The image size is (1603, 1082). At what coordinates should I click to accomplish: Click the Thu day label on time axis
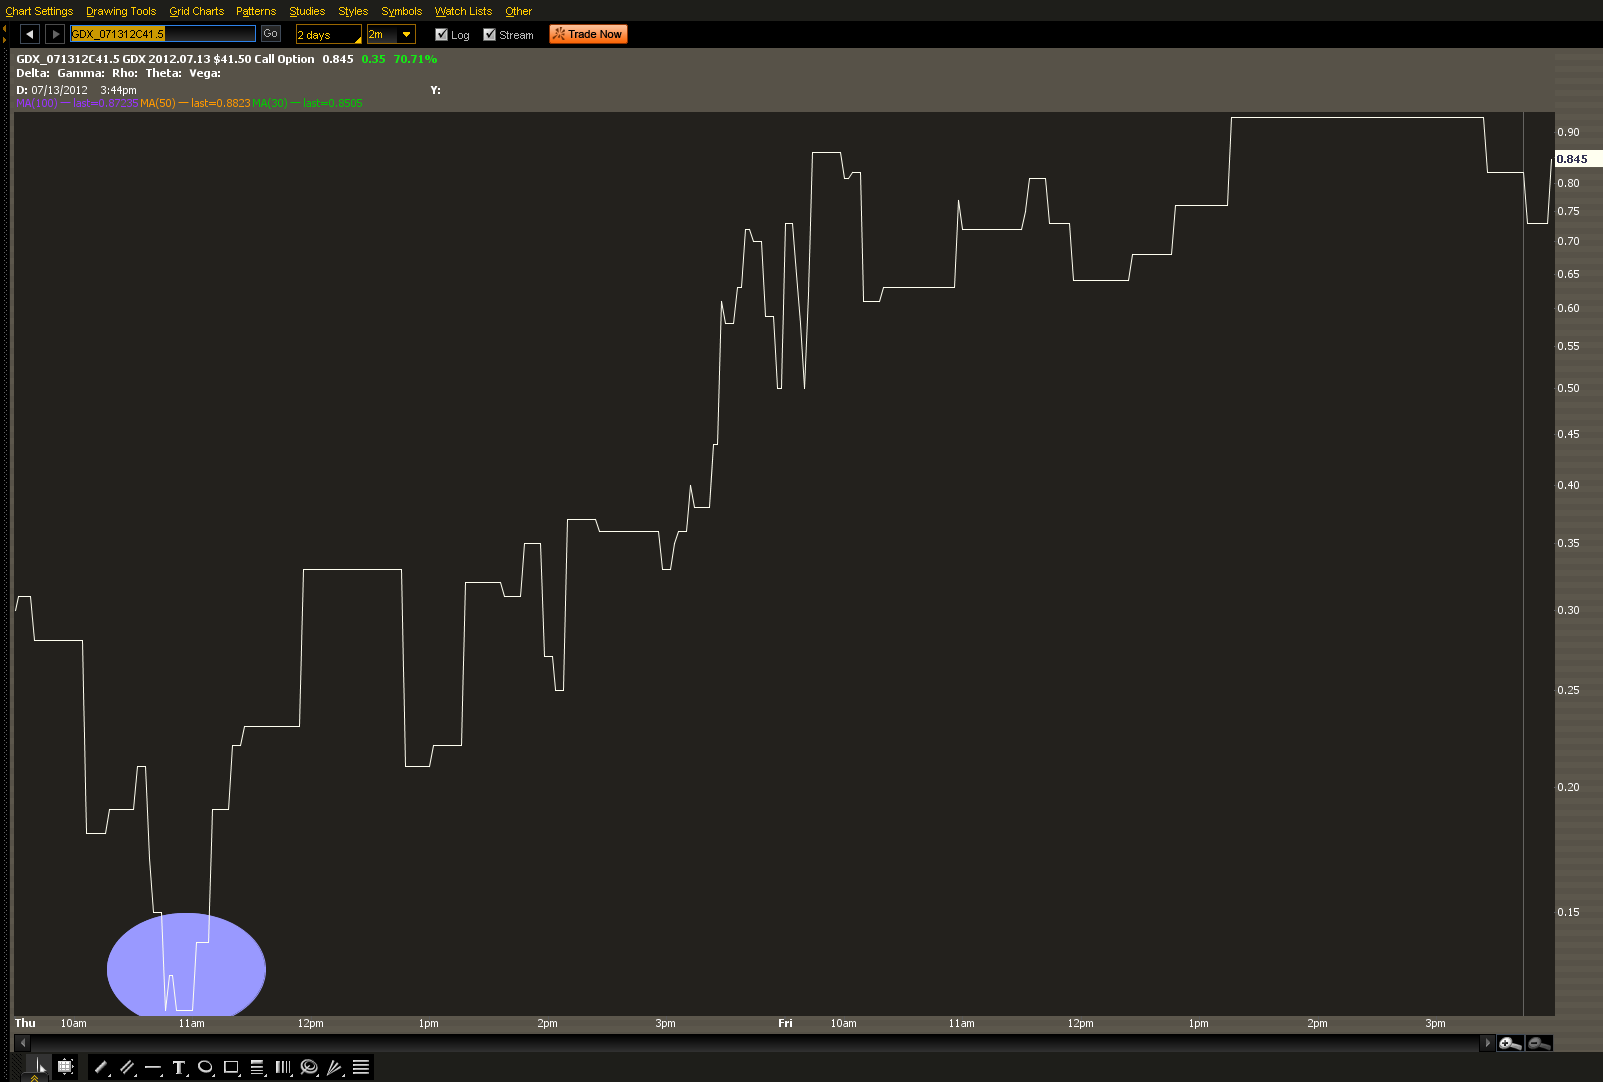click(25, 1023)
